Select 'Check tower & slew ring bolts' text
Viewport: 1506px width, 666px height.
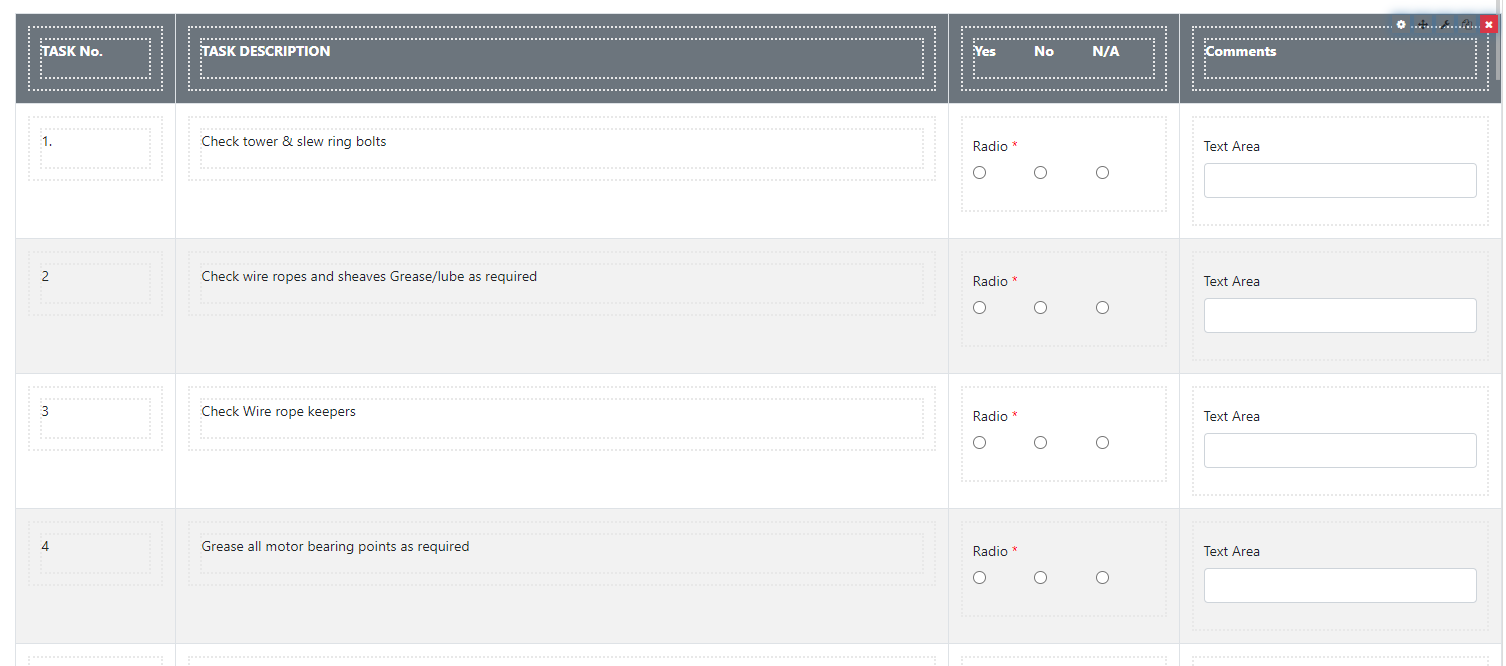click(294, 141)
